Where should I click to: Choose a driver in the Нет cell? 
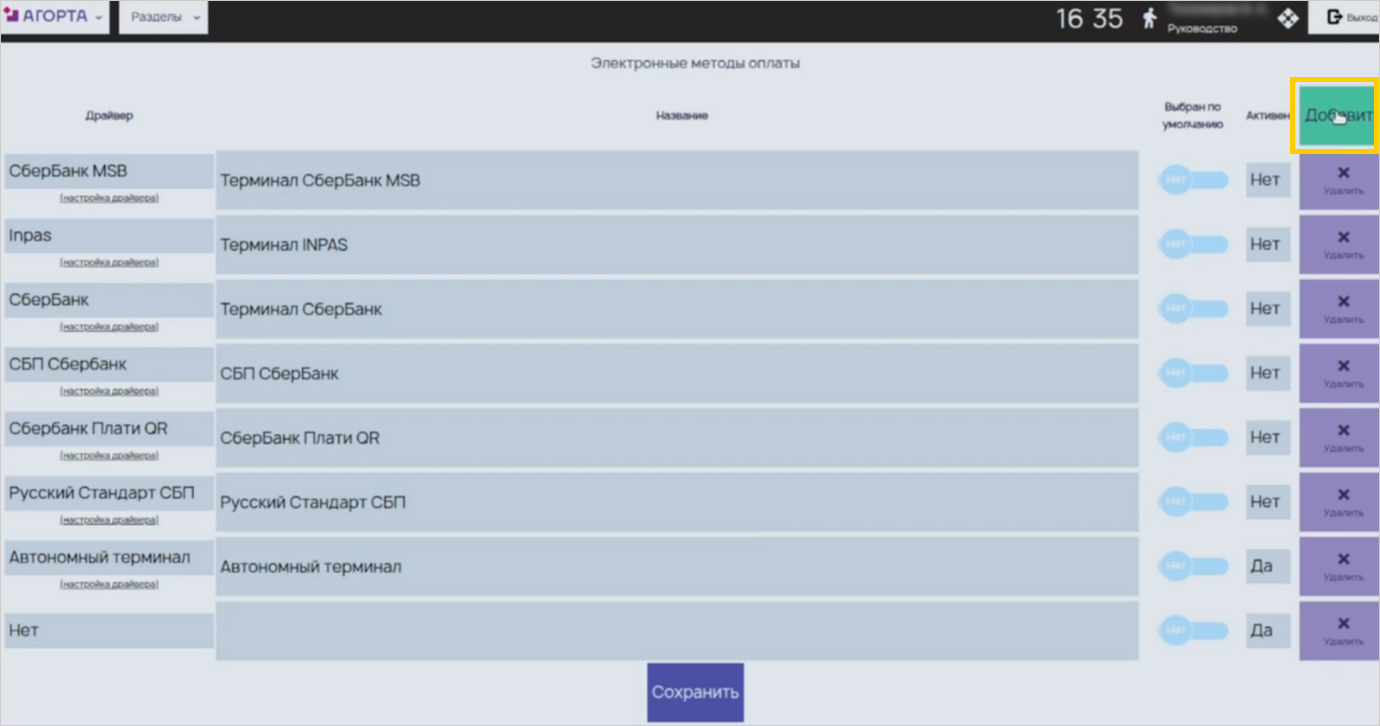click(x=109, y=631)
